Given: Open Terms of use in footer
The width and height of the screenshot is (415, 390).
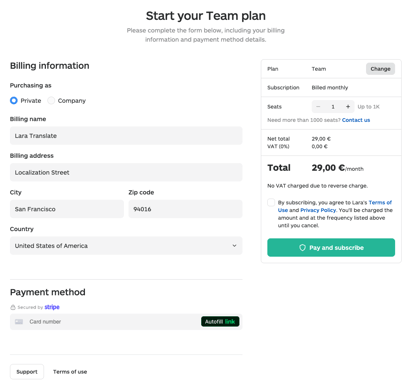Looking at the screenshot, I should pyautogui.click(x=70, y=372).
